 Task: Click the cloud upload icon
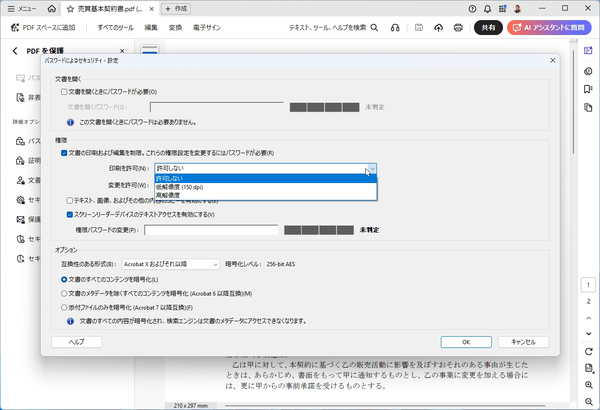(439, 28)
